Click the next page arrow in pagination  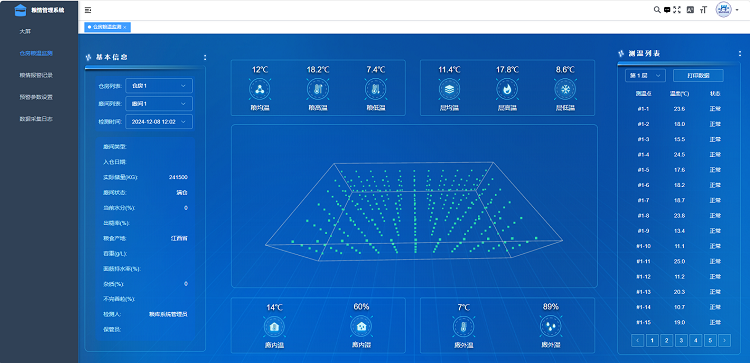(725, 341)
